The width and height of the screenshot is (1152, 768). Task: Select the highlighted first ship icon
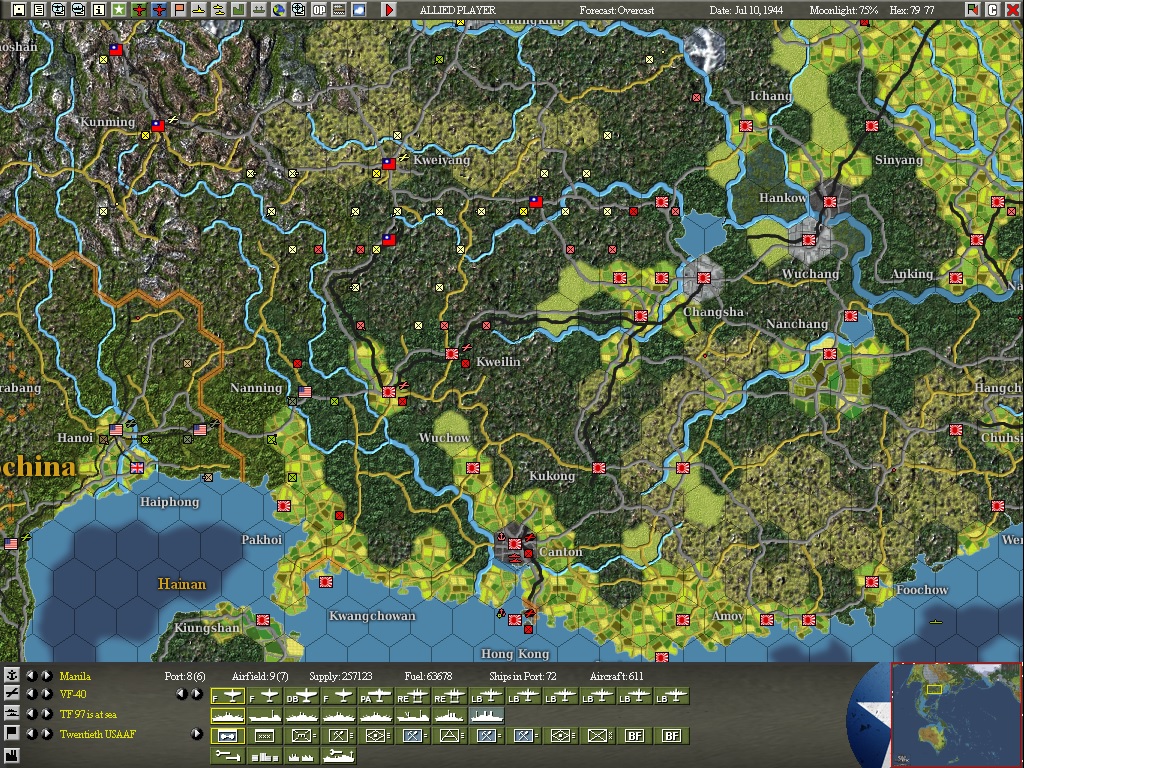click(228, 715)
